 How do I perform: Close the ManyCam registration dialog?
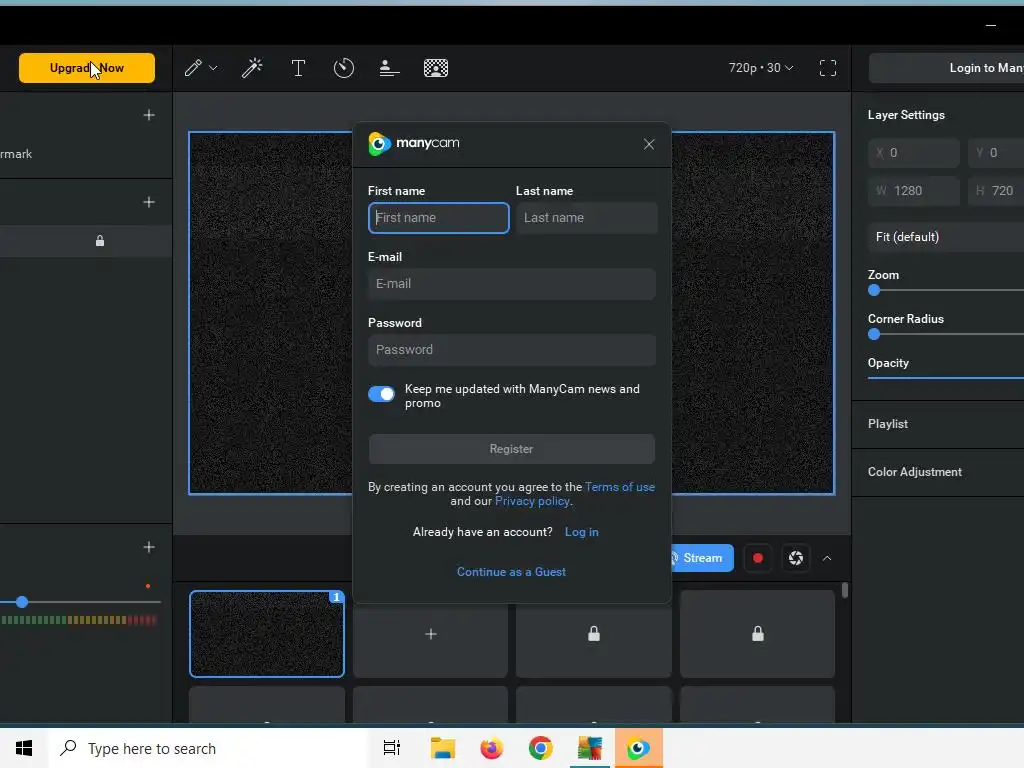(x=648, y=144)
